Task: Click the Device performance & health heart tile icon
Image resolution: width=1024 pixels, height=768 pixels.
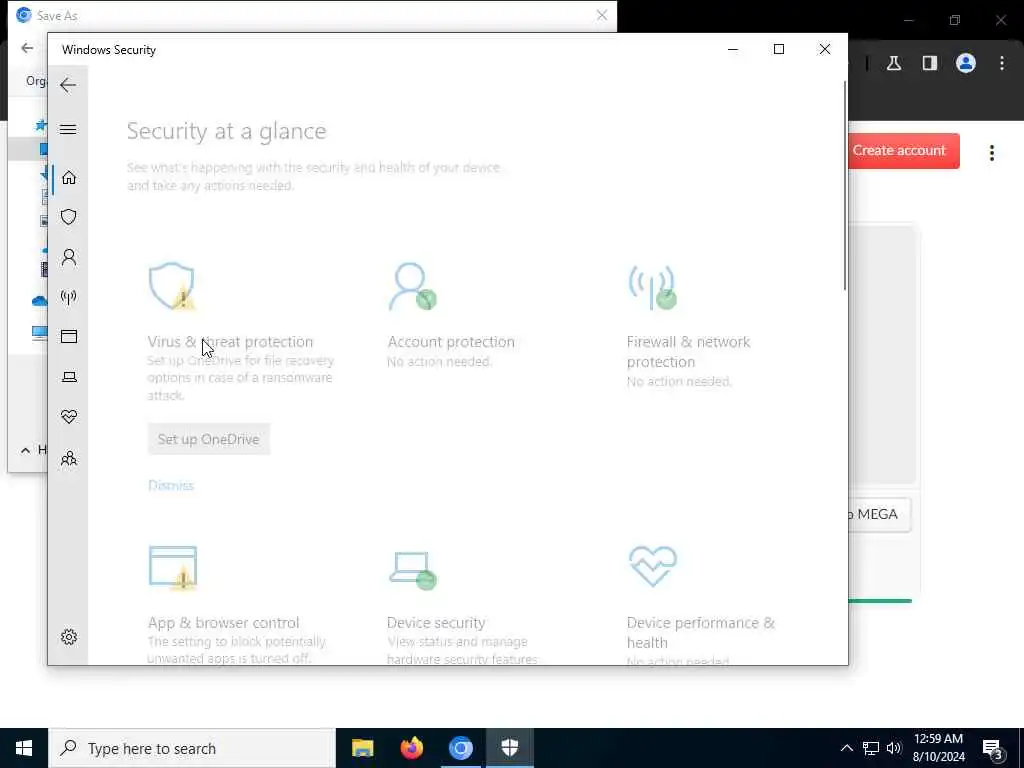Action: coord(652,566)
